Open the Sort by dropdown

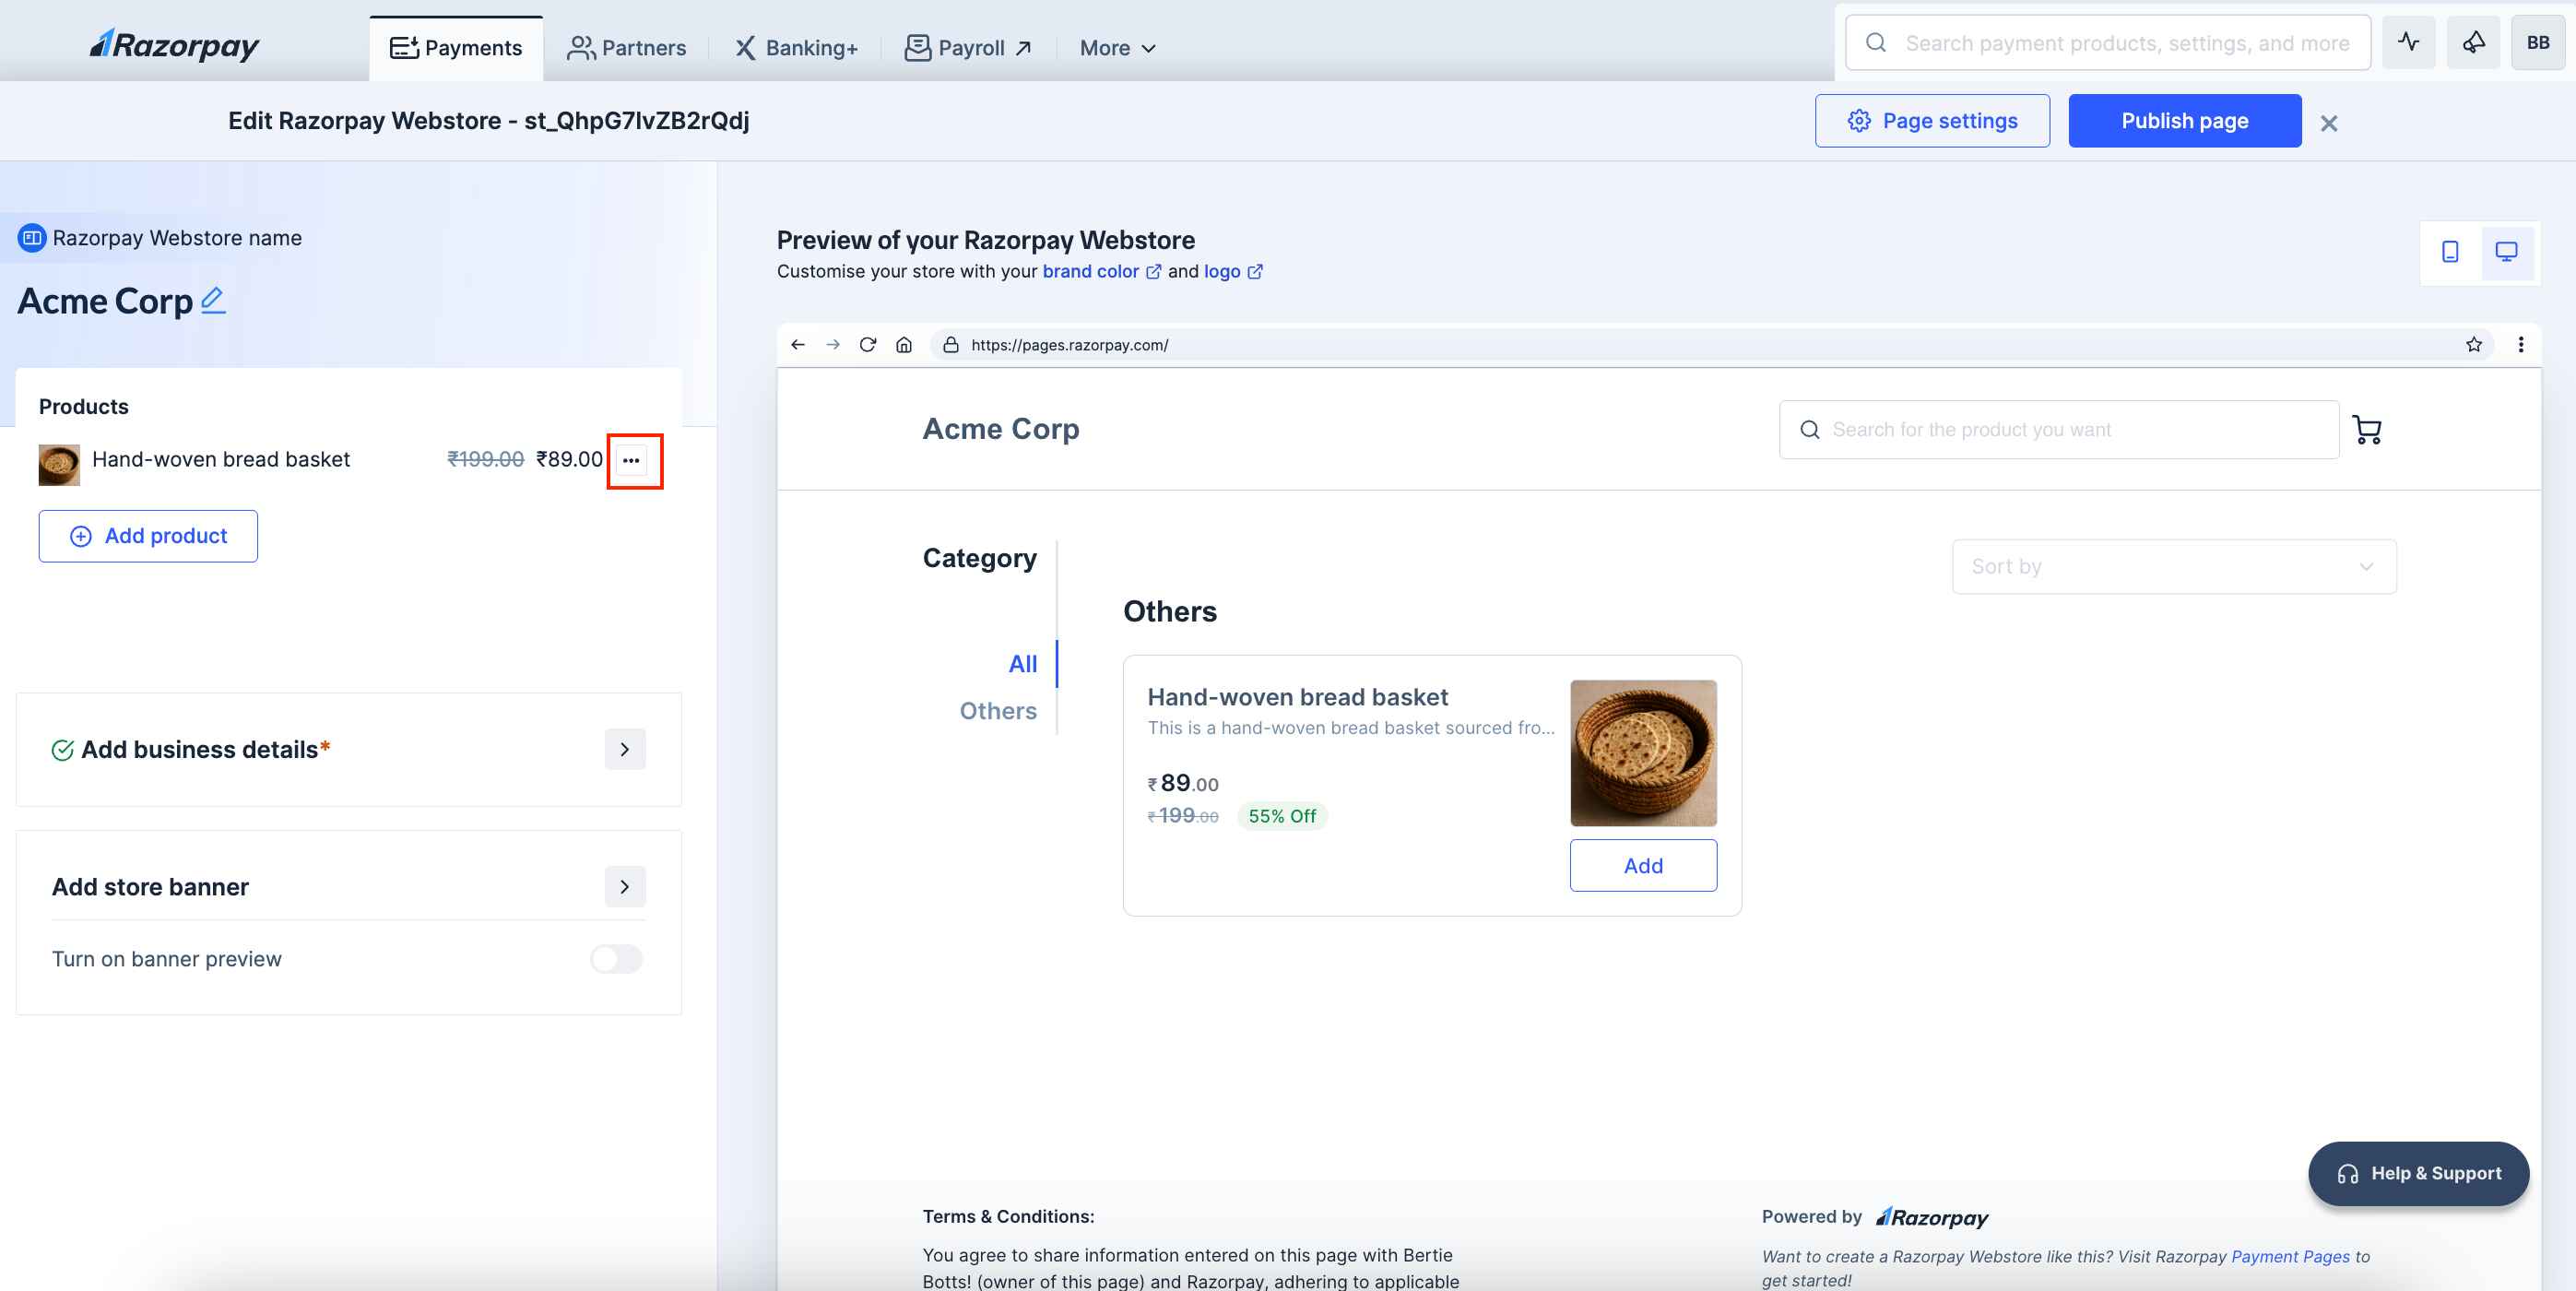point(2173,567)
